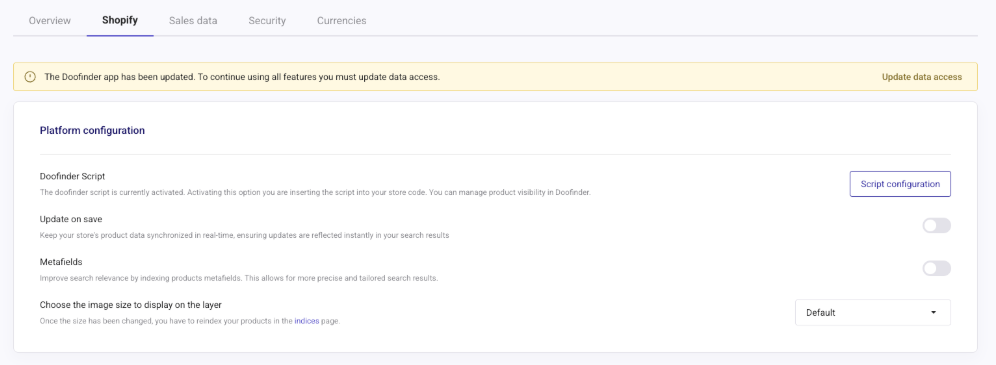This screenshot has width=996, height=365.
Task: Click the warning icon in yellow banner
Action: point(30,77)
